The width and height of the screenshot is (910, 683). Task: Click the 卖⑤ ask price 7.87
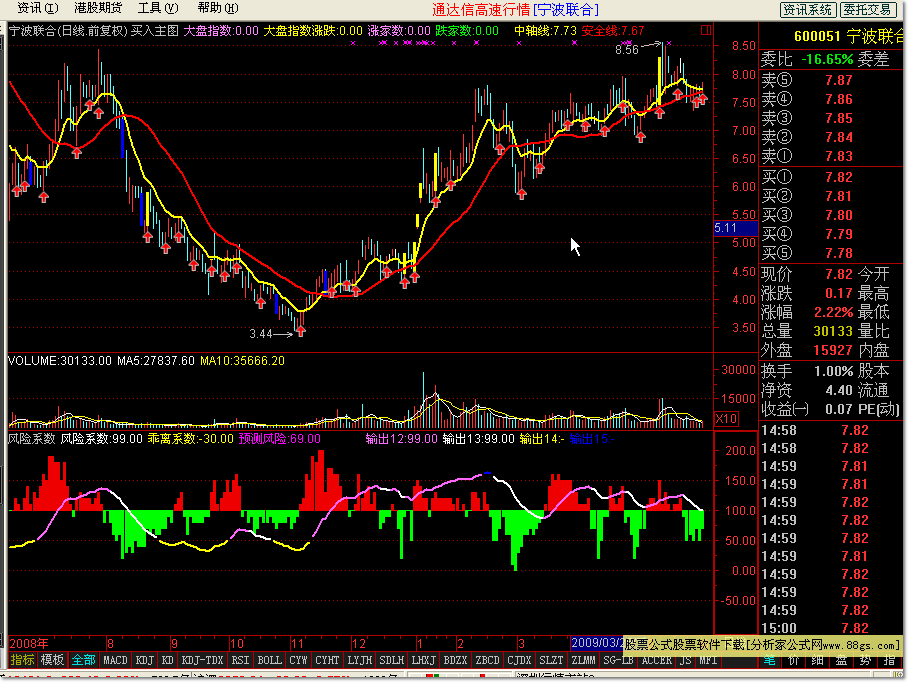click(x=839, y=80)
